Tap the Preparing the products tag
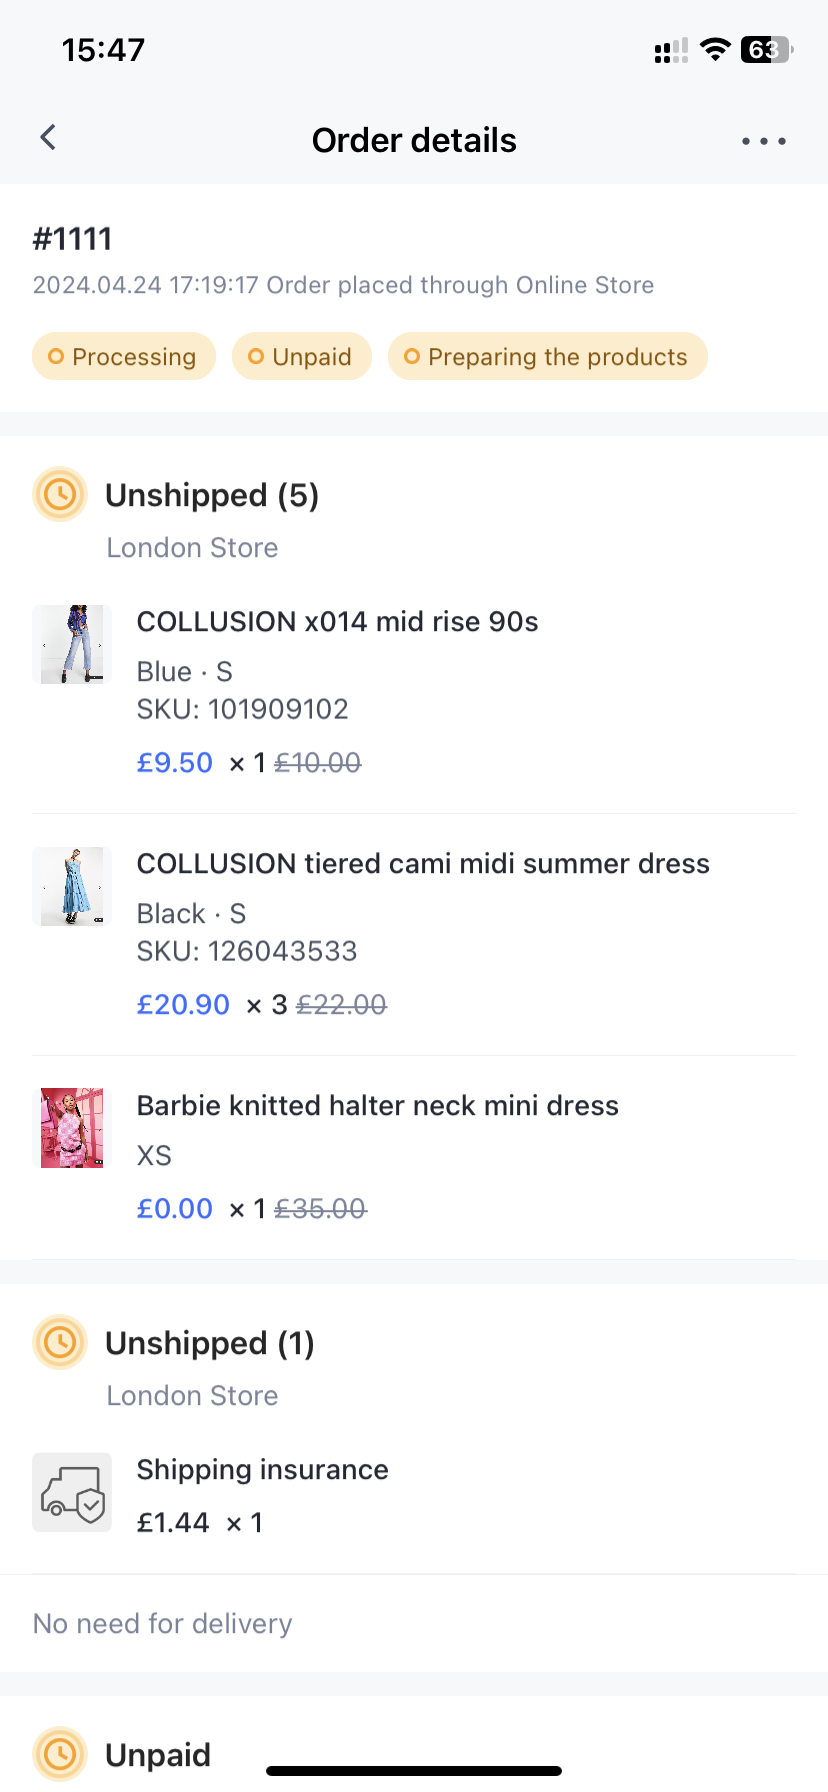 click(548, 357)
